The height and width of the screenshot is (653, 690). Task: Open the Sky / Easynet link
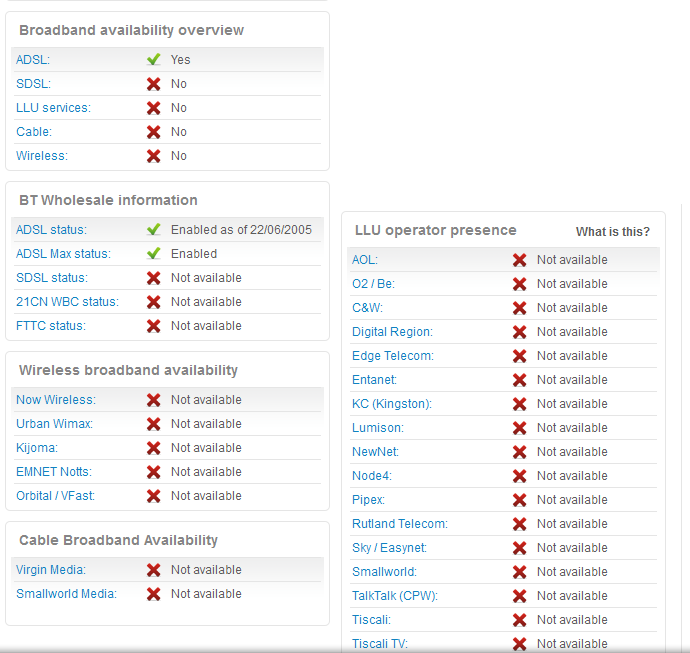coord(389,548)
